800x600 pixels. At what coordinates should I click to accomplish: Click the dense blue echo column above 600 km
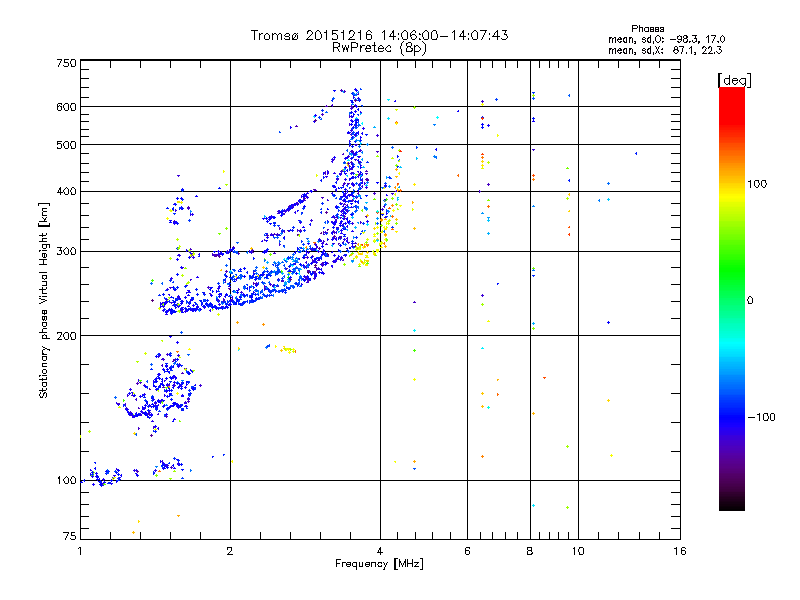(x=356, y=97)
